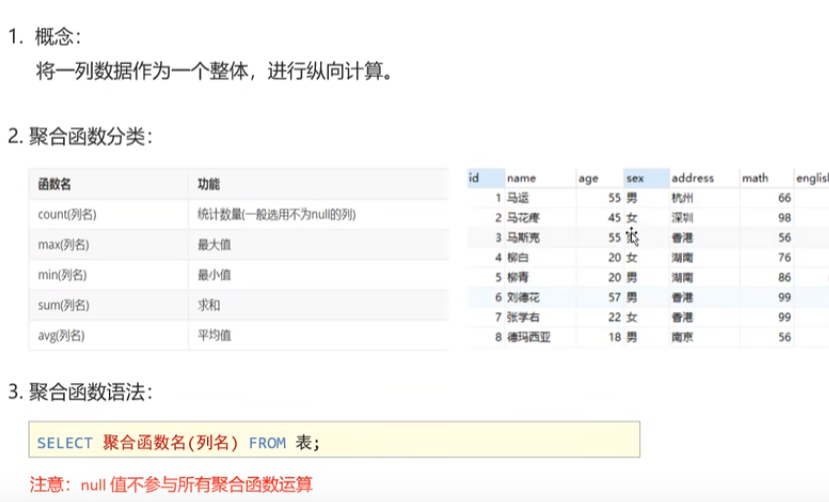Click the cut-off "english" column header
This screenshot has height=502, width=829.
click(x=812, y=179)
